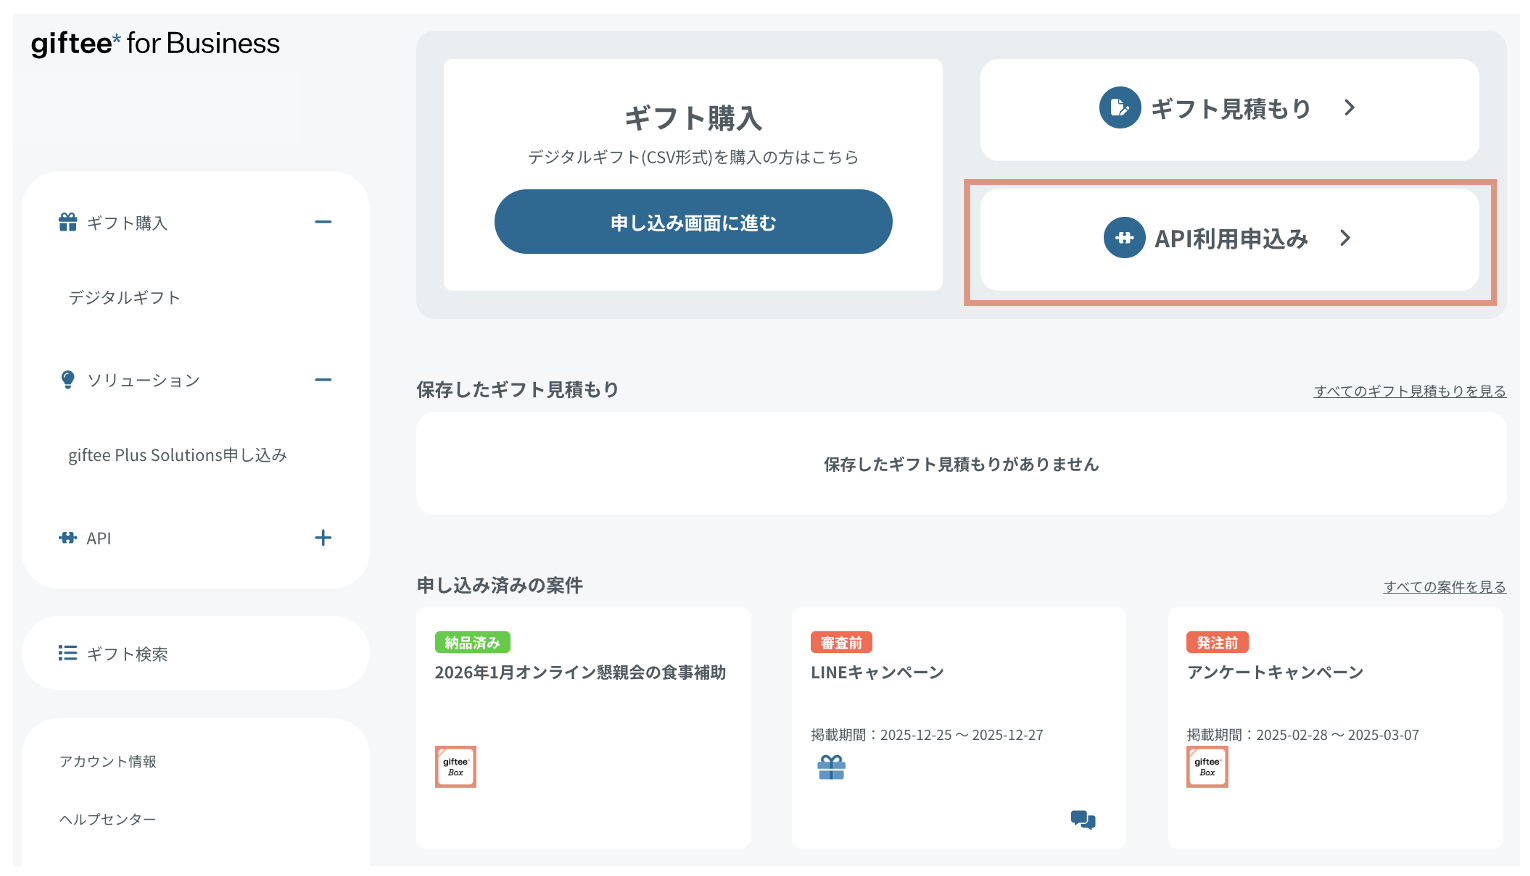Click the ソリューション label in the sidebar

click(144, 380)
